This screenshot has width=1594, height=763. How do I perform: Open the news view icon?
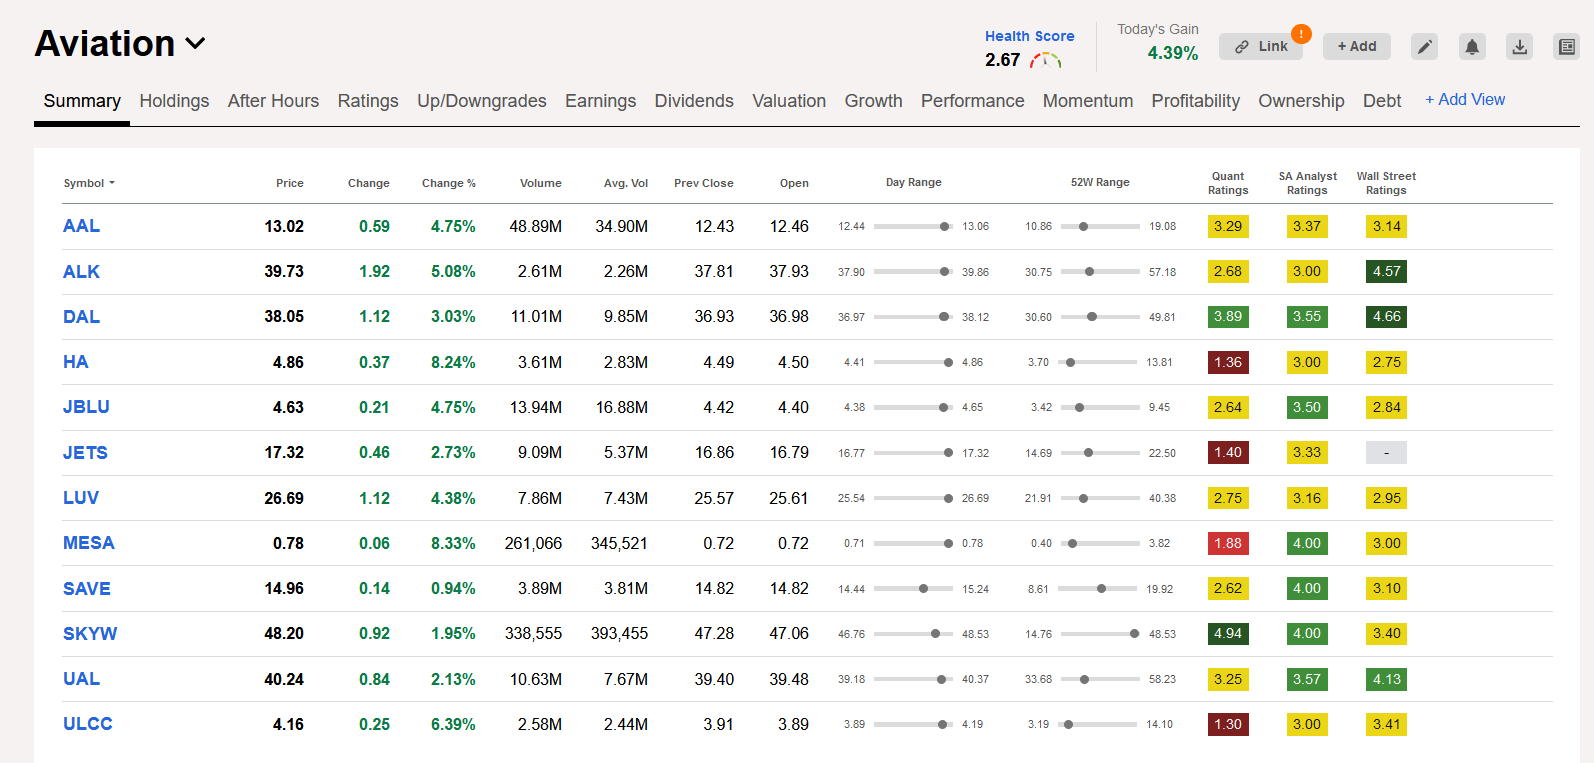1567,46
